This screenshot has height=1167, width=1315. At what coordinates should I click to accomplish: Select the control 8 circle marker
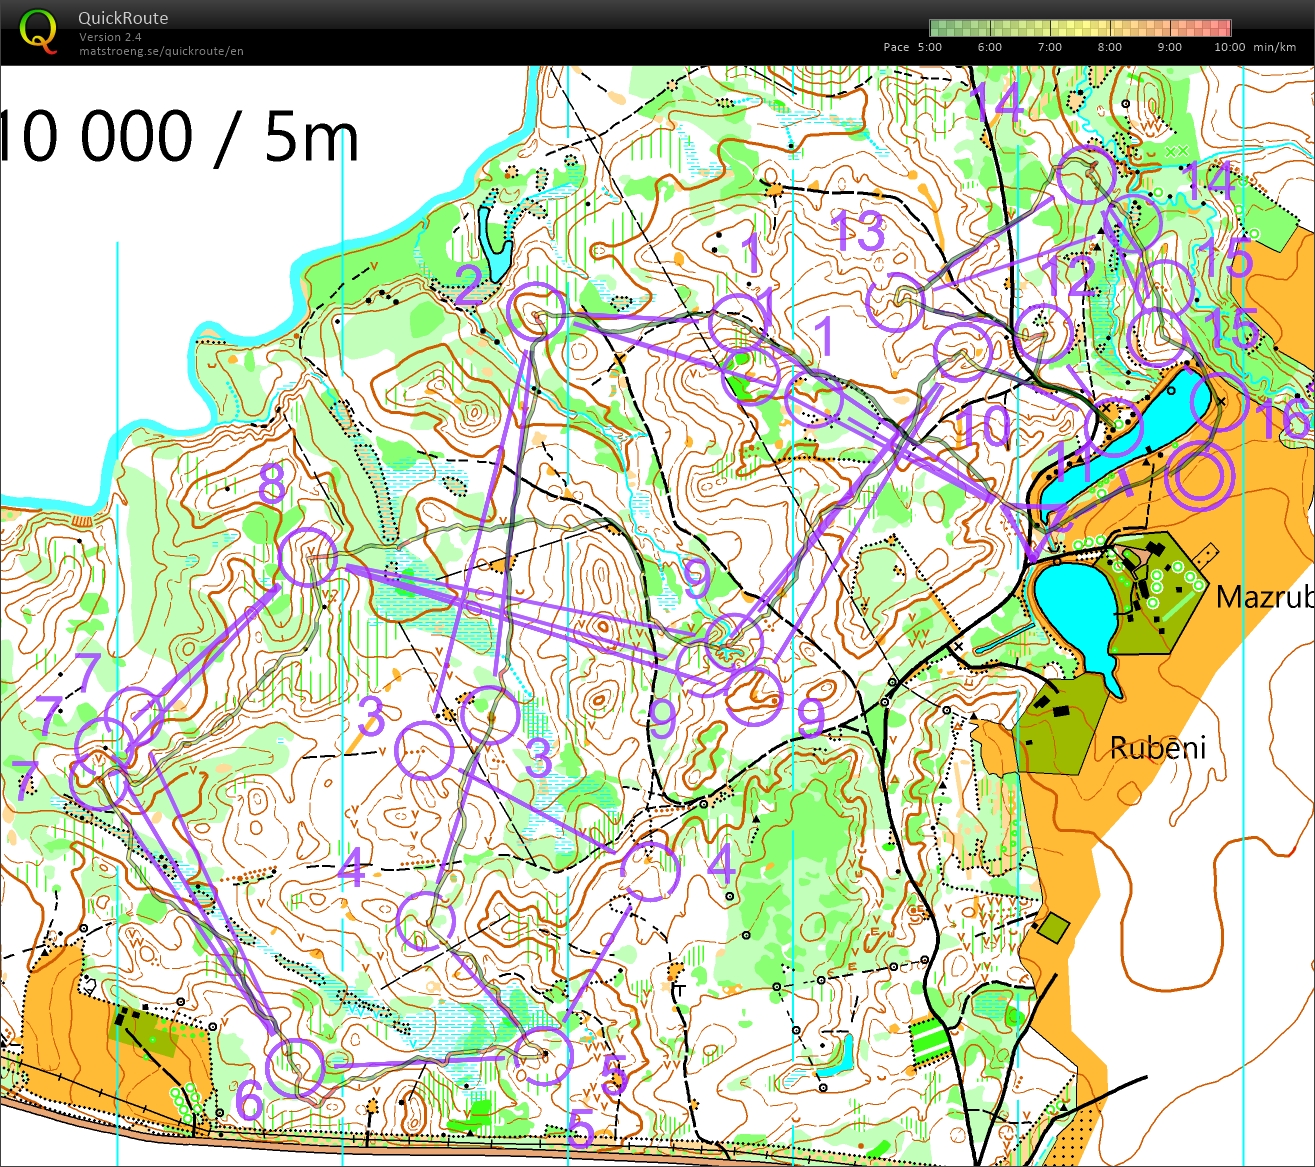pos(307,557)
